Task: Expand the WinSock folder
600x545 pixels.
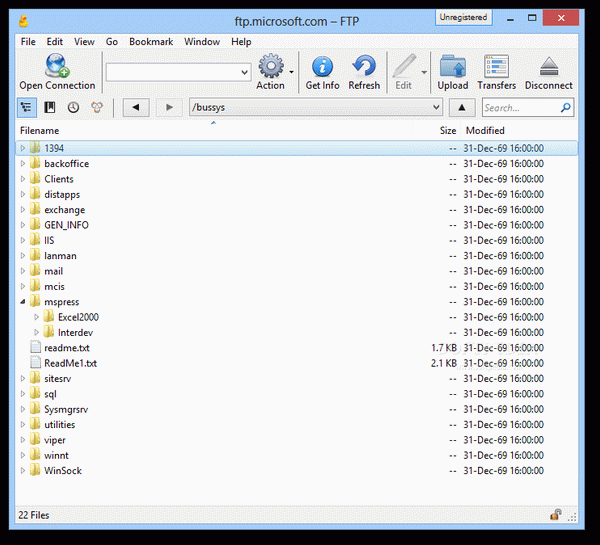Action: pyautogui.click(x=23, y=470)
